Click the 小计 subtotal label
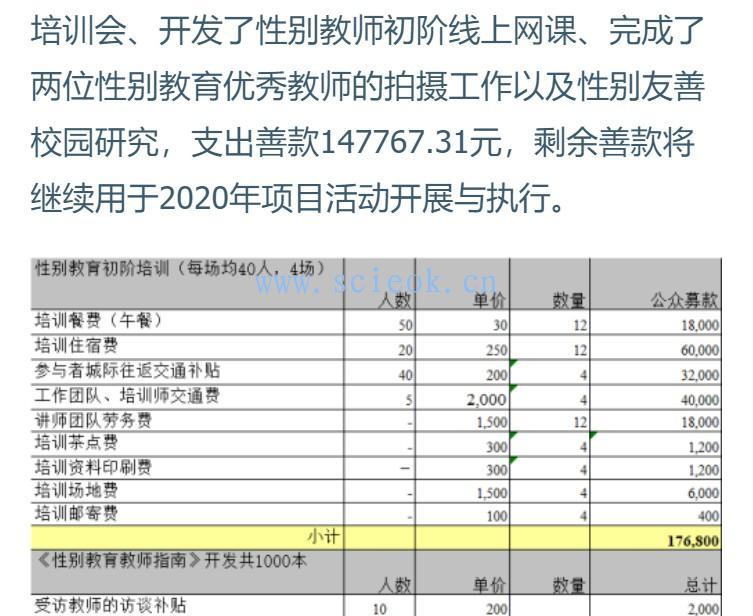 pos(326,539)
